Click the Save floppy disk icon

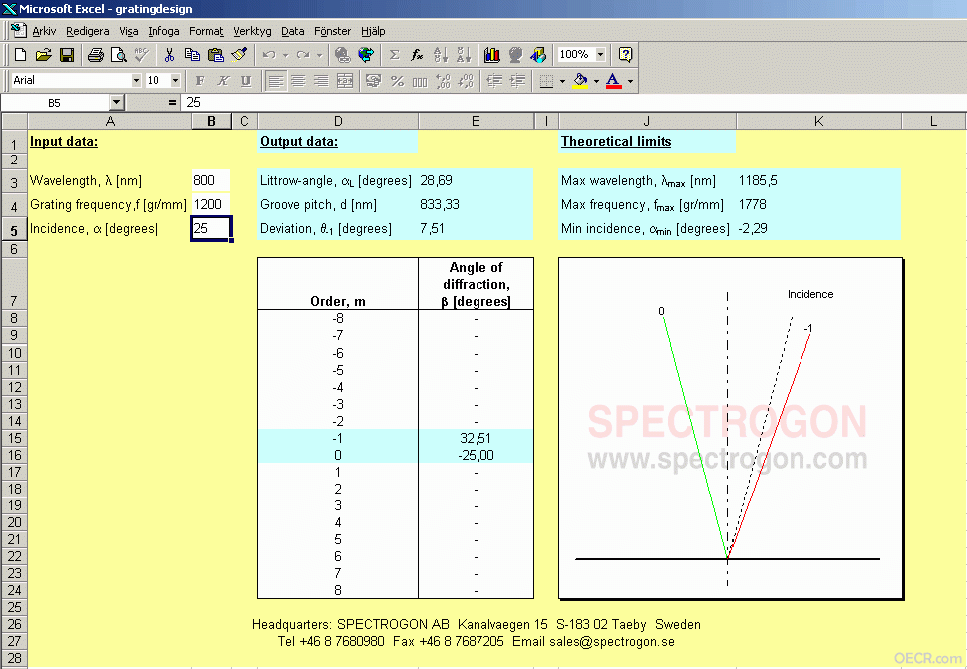point(67,55)
